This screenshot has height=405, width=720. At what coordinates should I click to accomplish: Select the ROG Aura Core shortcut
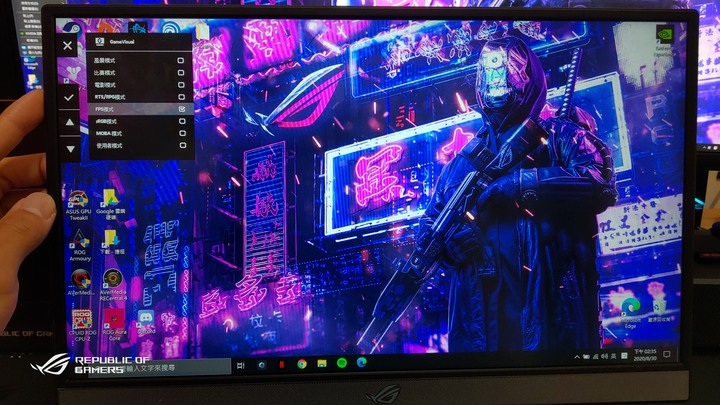coord(114,325)
